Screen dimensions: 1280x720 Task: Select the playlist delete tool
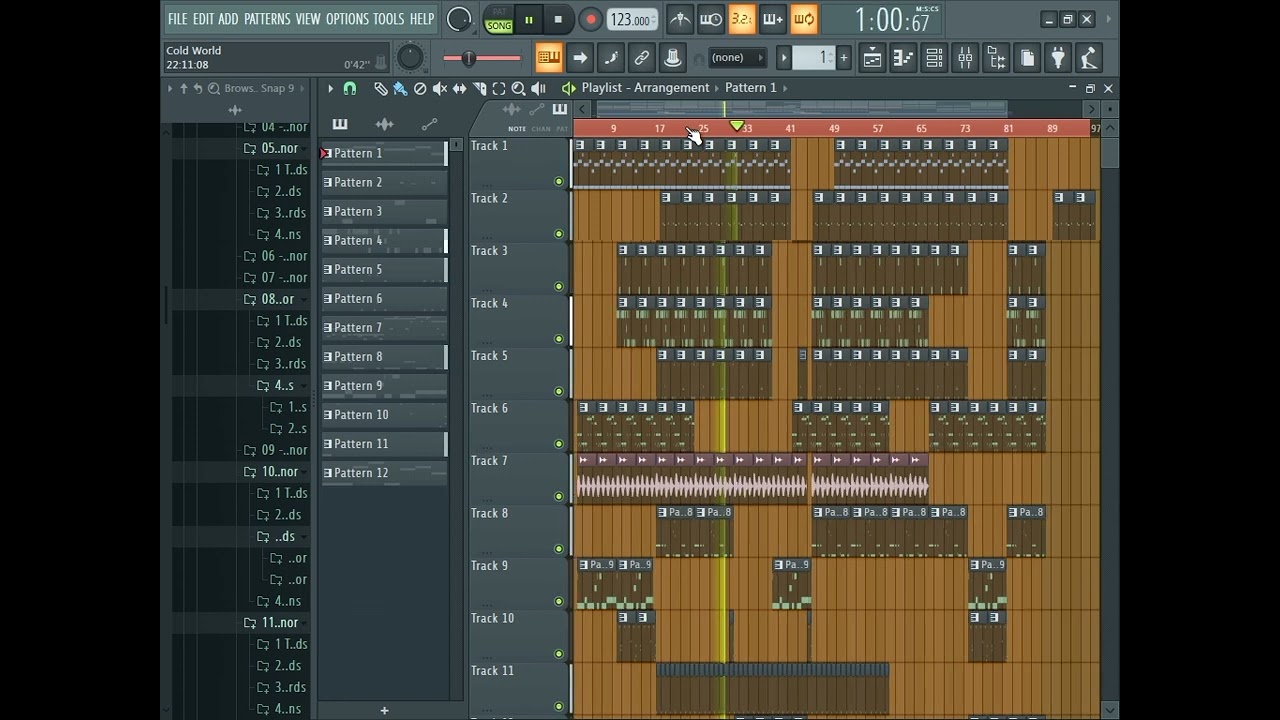pyautogui.click(x=420, y=89)
